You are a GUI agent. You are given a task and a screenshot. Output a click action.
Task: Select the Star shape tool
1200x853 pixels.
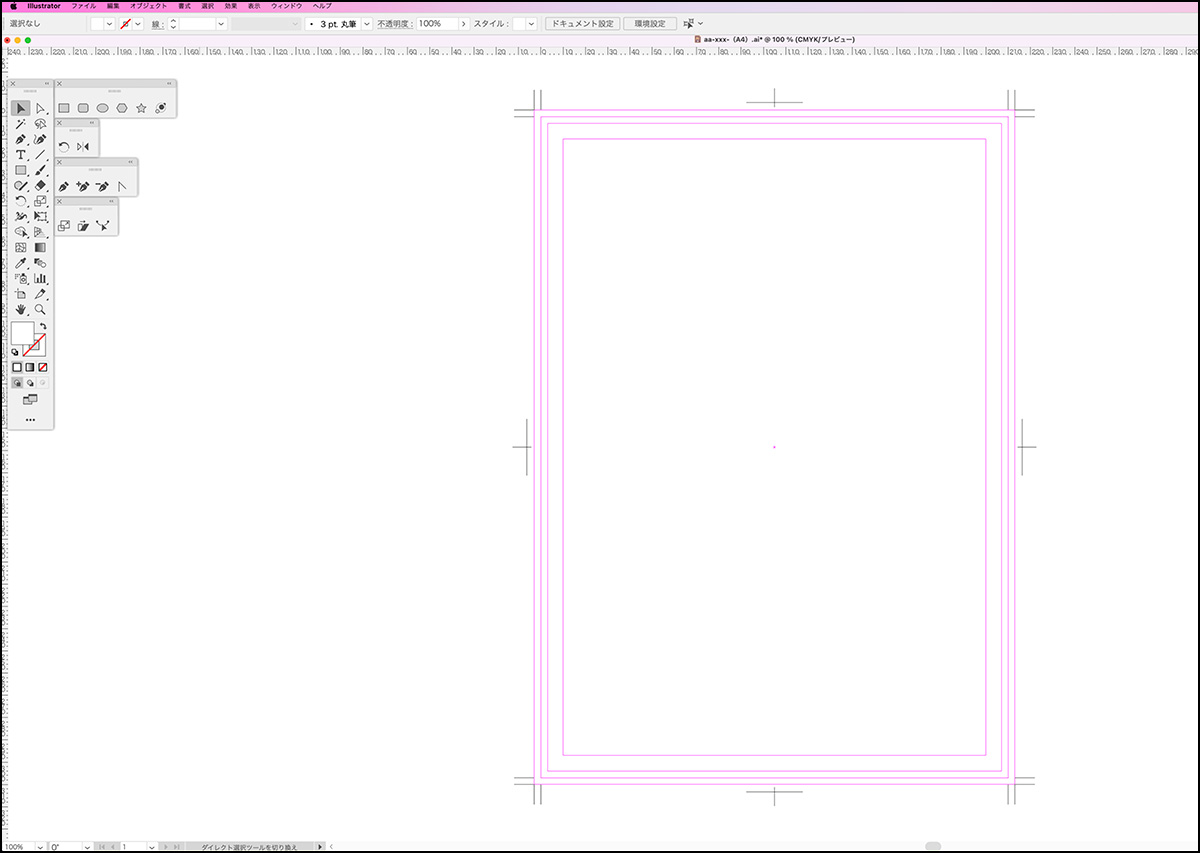[141, 108]
